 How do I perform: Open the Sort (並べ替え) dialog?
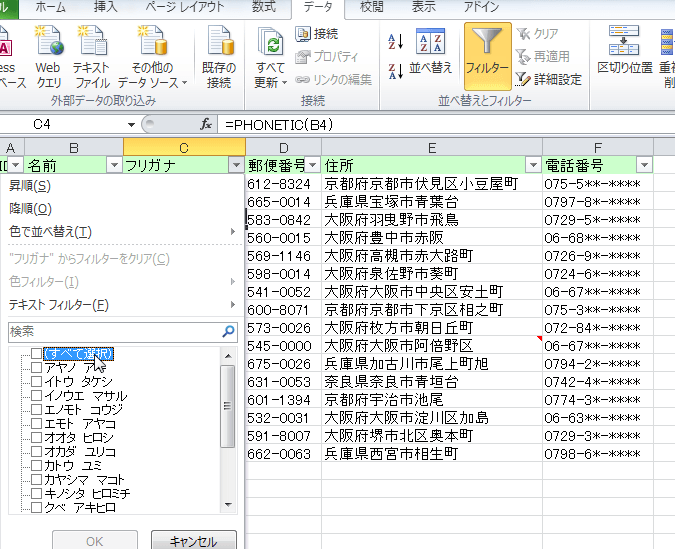(x=430, y=52)
